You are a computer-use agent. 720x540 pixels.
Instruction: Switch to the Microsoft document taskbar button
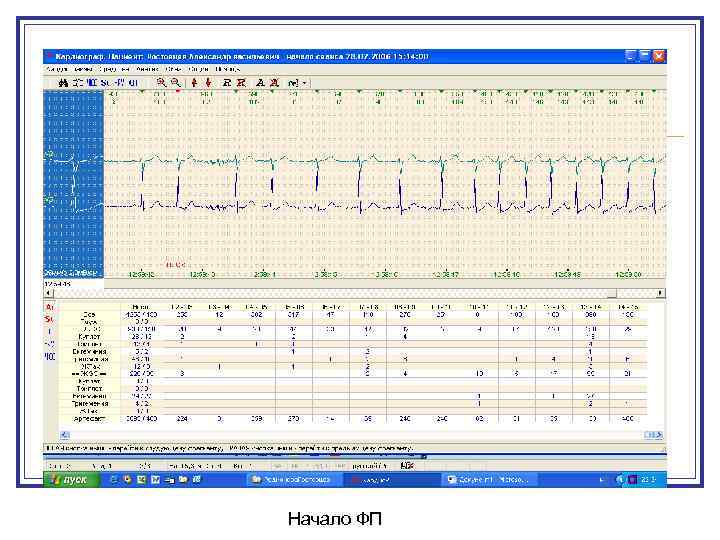(489, 480)
